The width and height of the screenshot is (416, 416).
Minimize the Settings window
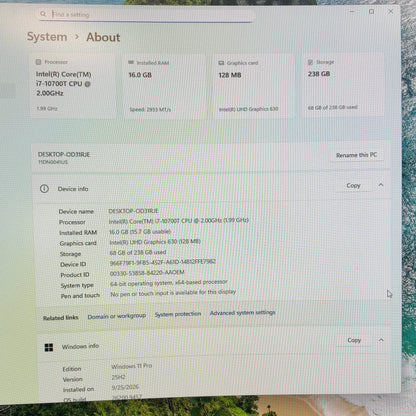pyautogui.click(x=352, y=11)
